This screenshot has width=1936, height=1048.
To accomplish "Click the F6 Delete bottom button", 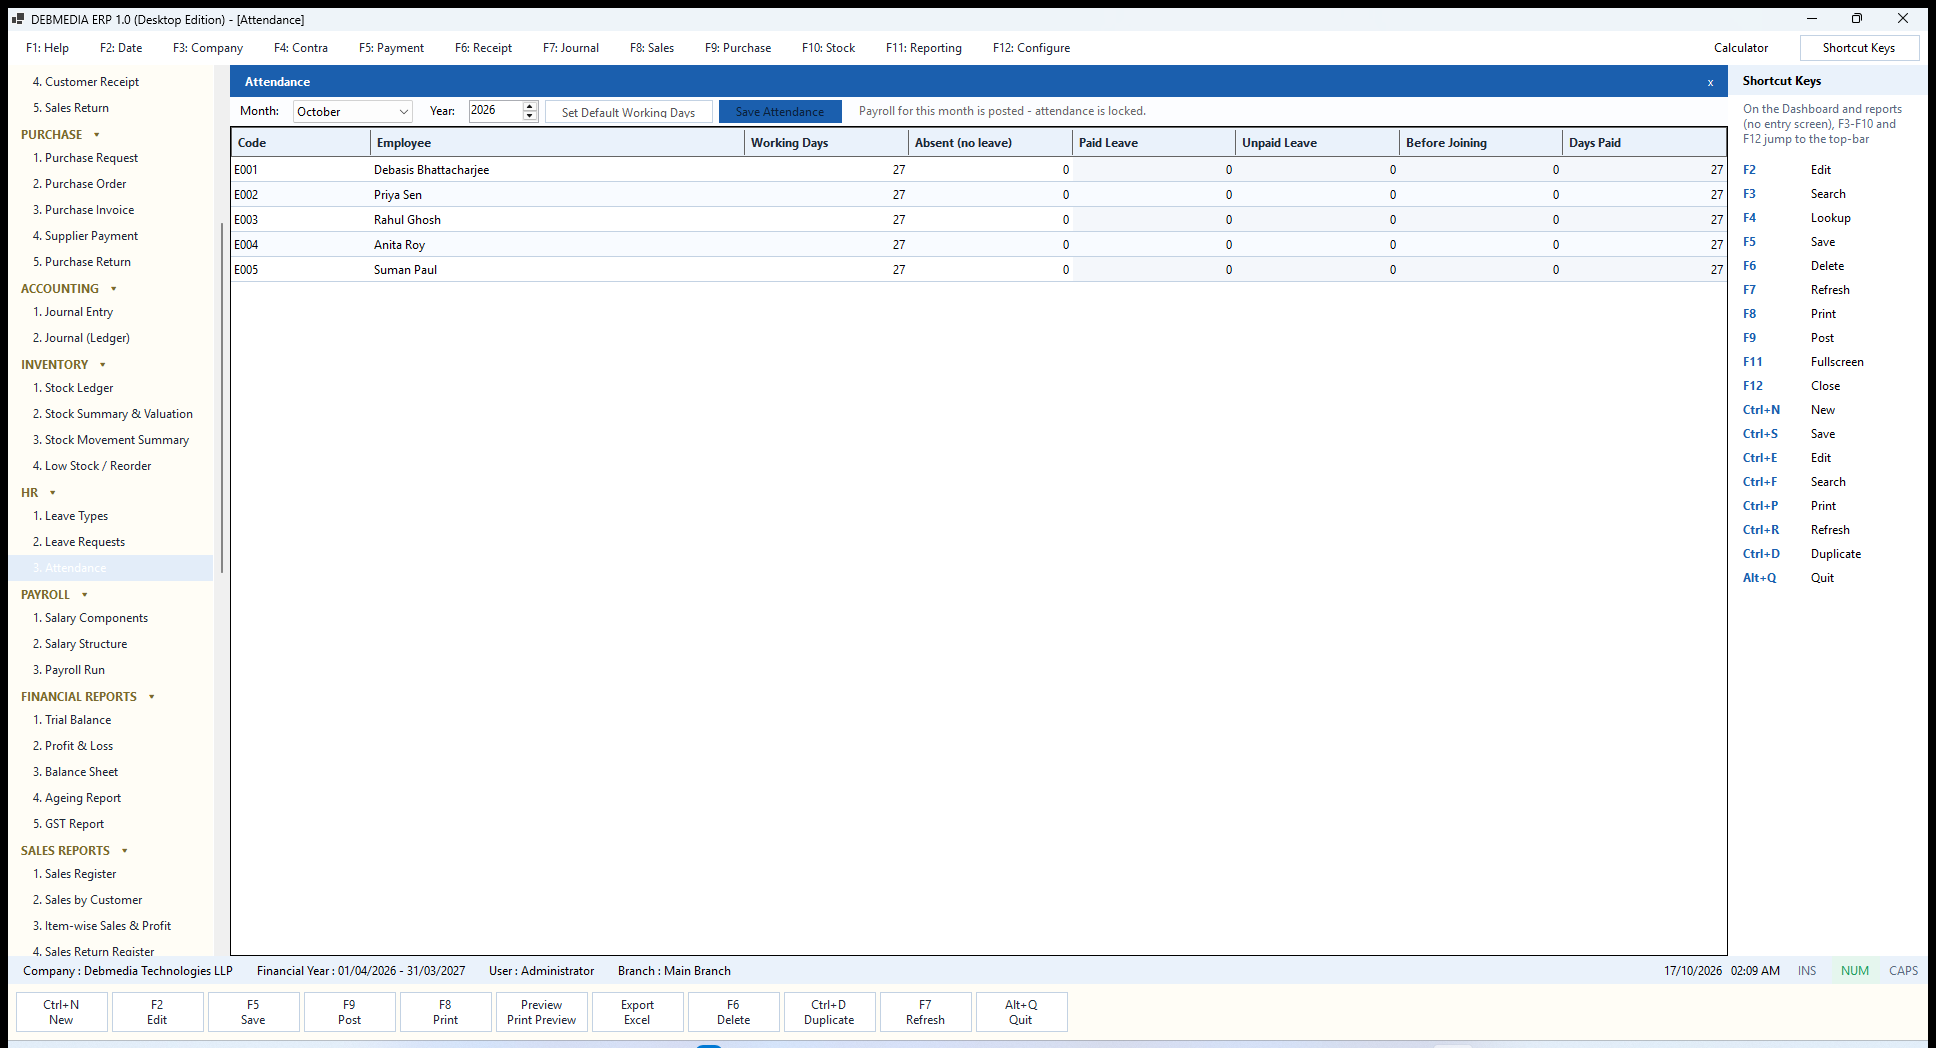I will (733, 1012).
